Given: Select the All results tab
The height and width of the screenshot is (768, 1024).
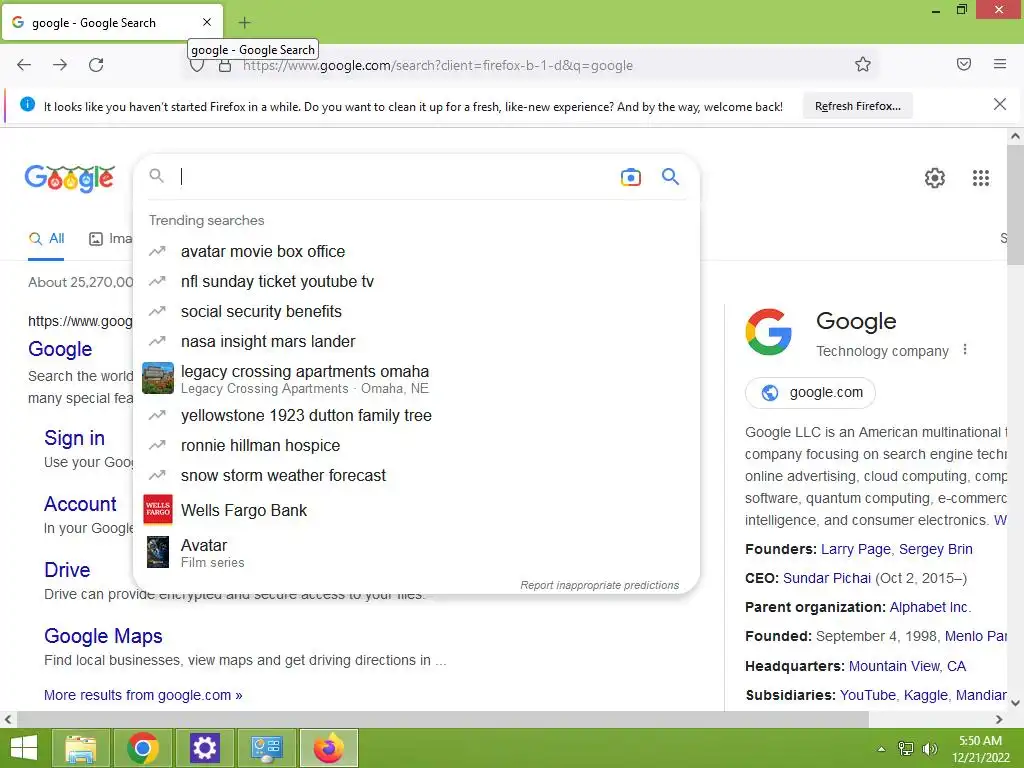Looking at the screenshot, I should [46, 239].
